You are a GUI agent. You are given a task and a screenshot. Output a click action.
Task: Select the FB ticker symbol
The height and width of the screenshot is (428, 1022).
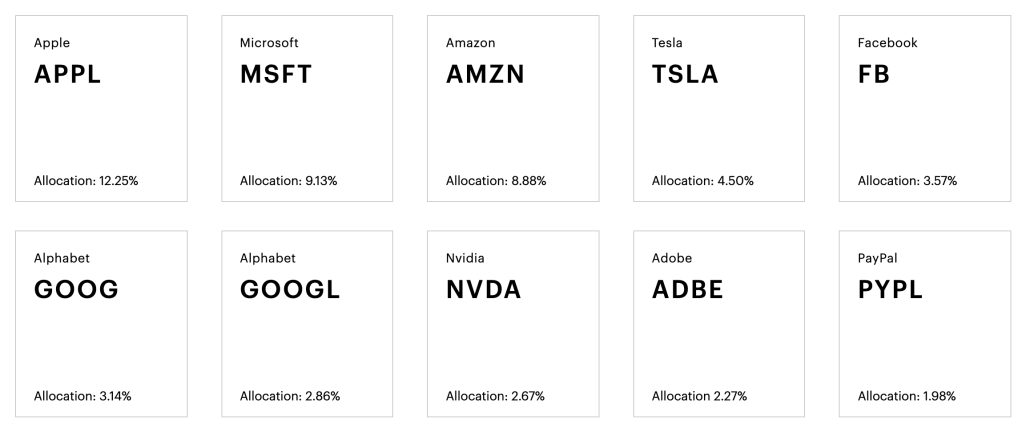(874, 75)
